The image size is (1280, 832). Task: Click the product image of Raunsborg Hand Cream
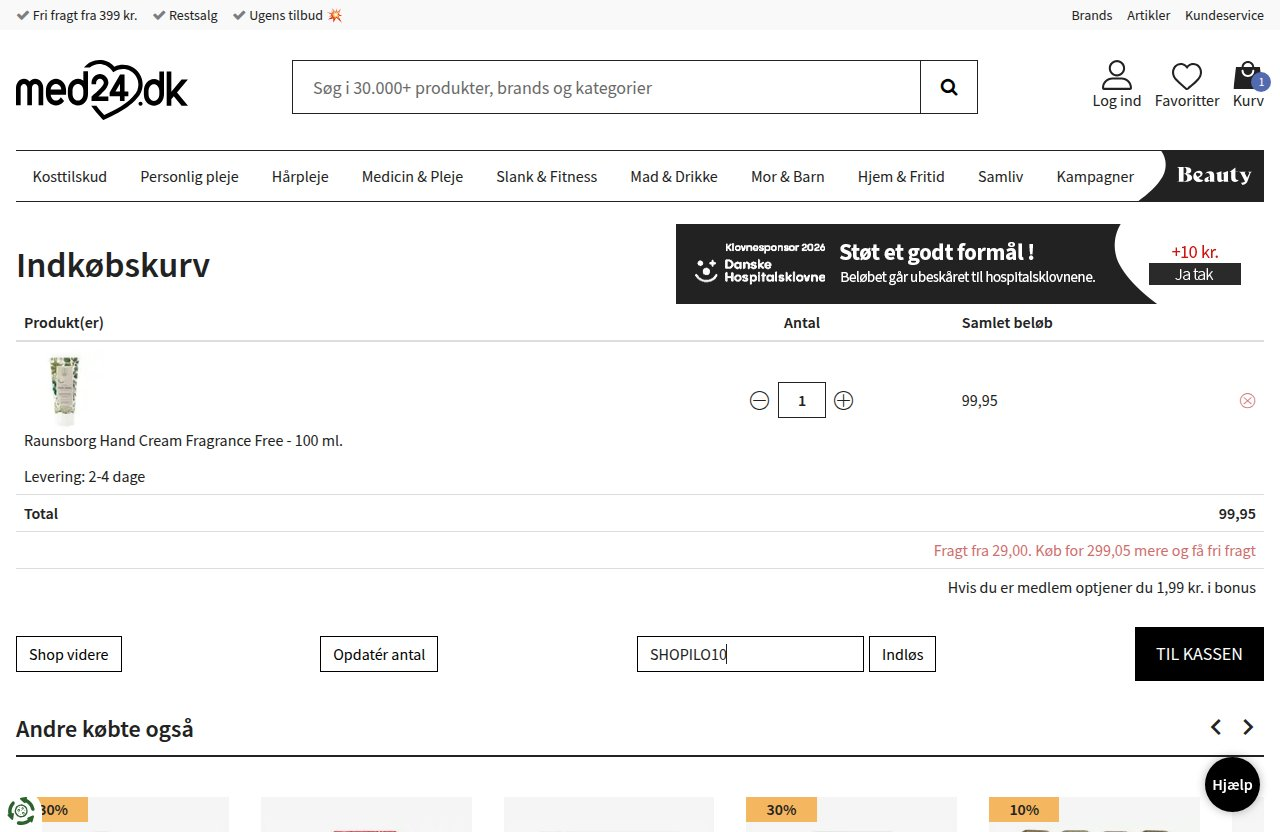[64, 390]
